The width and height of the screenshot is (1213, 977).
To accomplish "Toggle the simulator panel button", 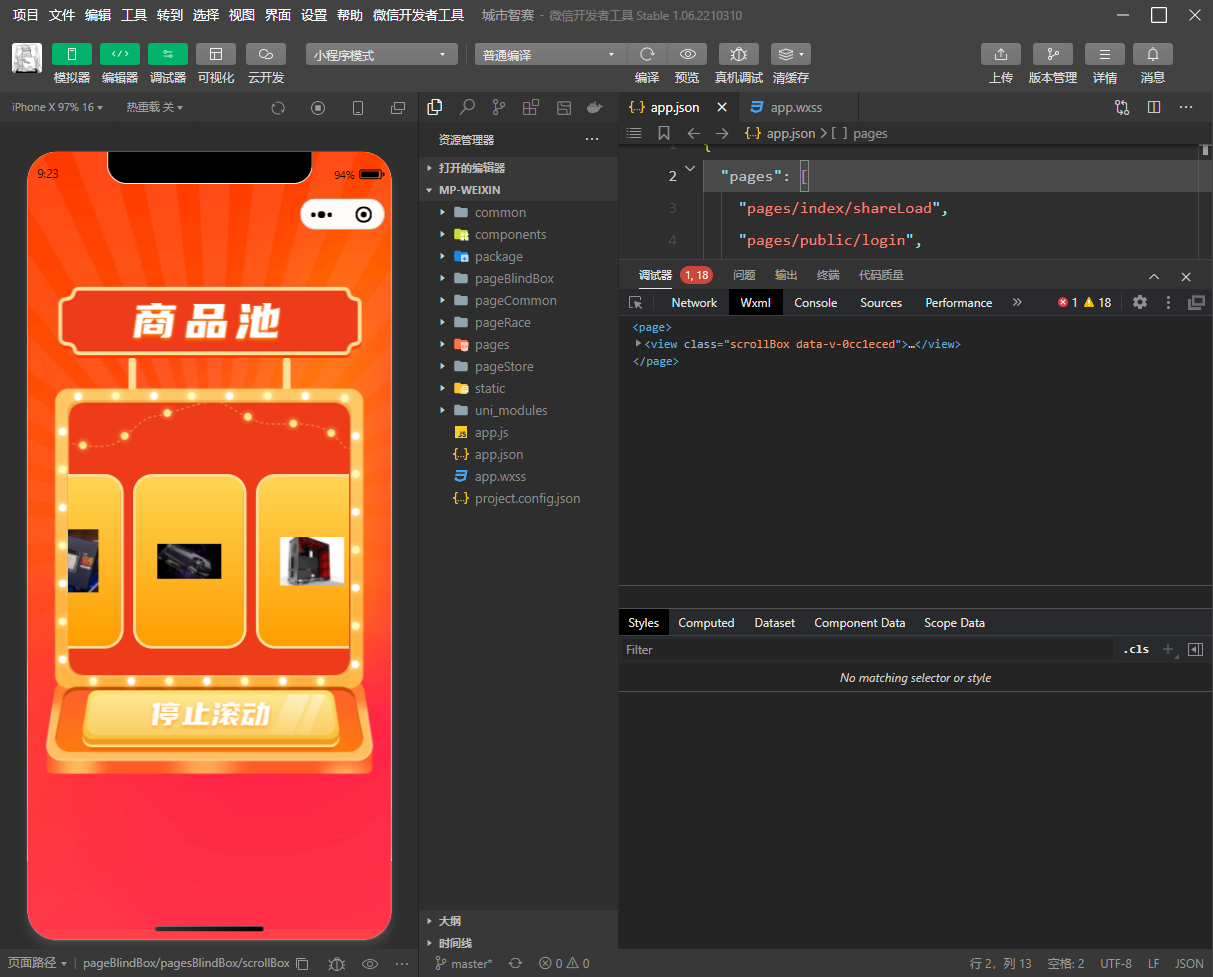I will coord(71,55).
